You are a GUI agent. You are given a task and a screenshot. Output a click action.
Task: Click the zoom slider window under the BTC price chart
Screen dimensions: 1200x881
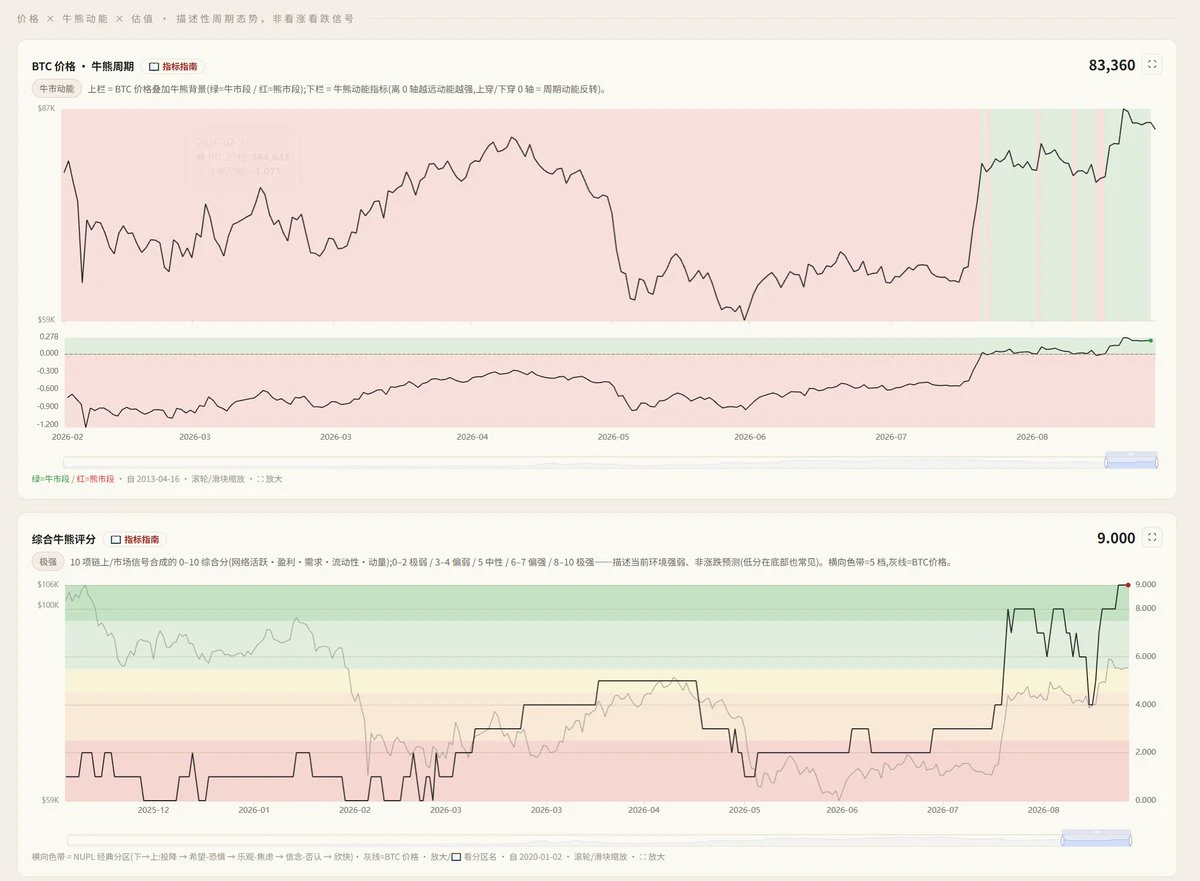click(x=1131, y=460)
